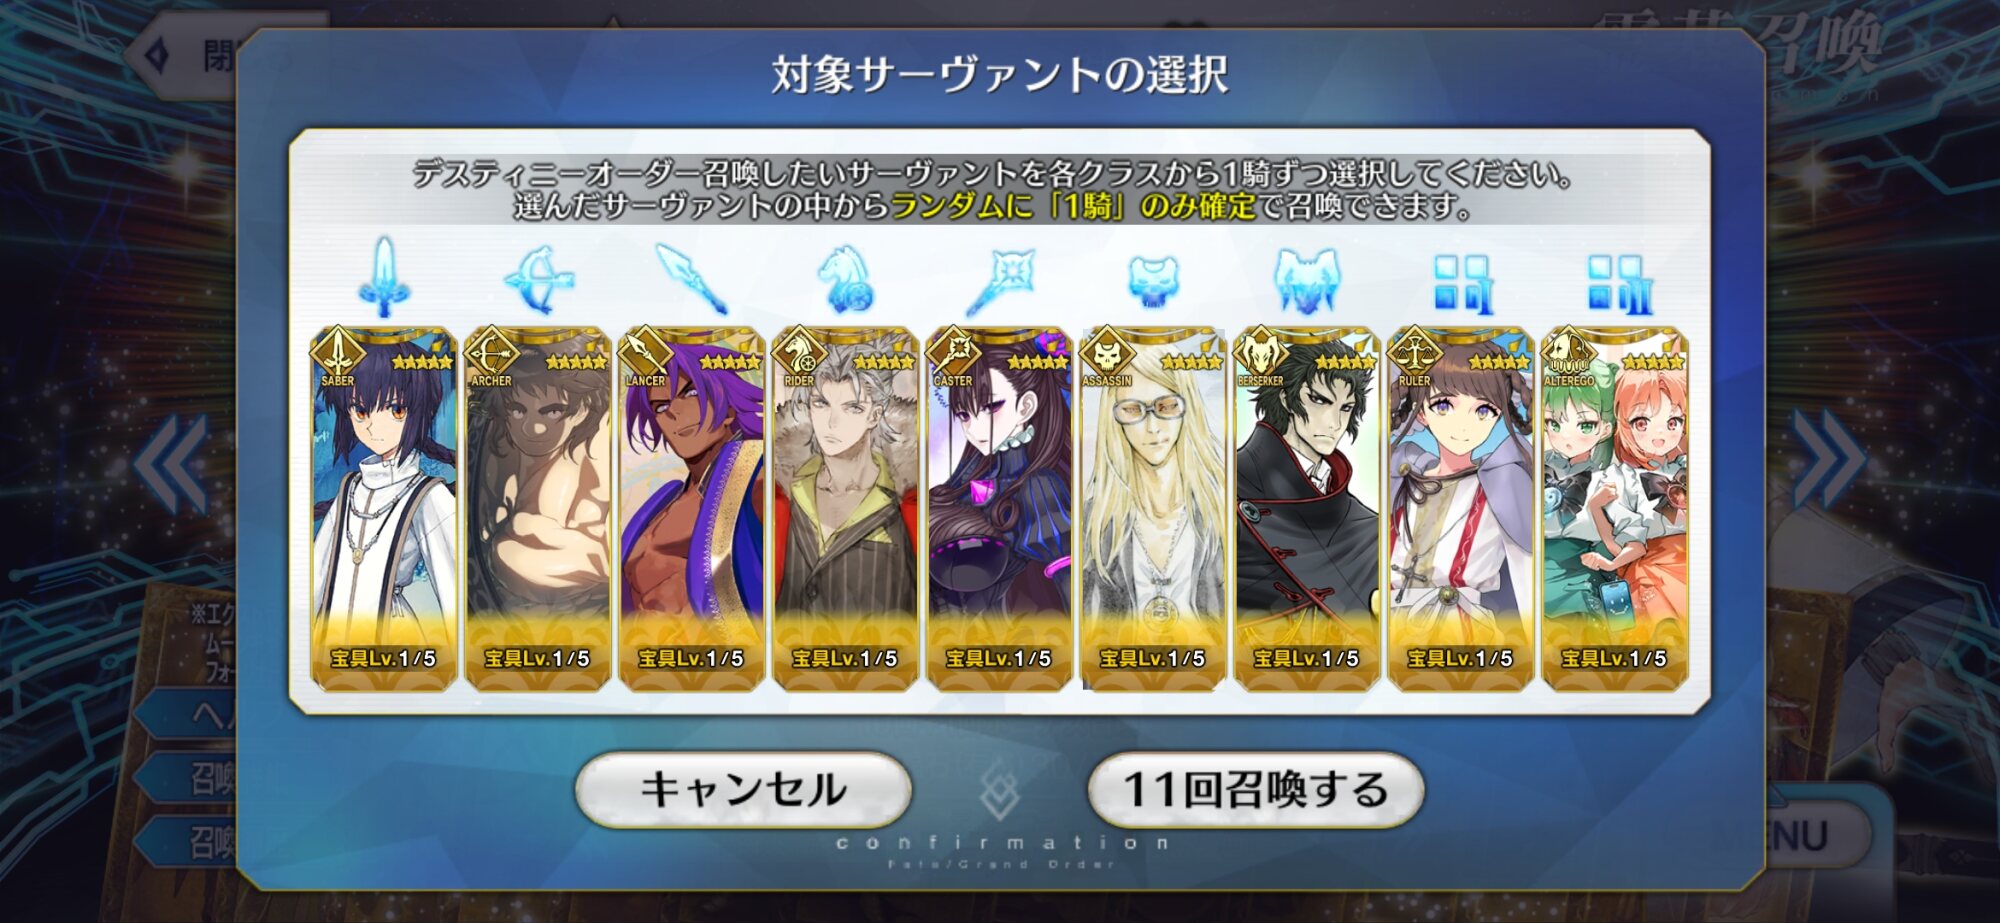
Task: Select the Berserker class beast icon
Action: pos(1306,280)
